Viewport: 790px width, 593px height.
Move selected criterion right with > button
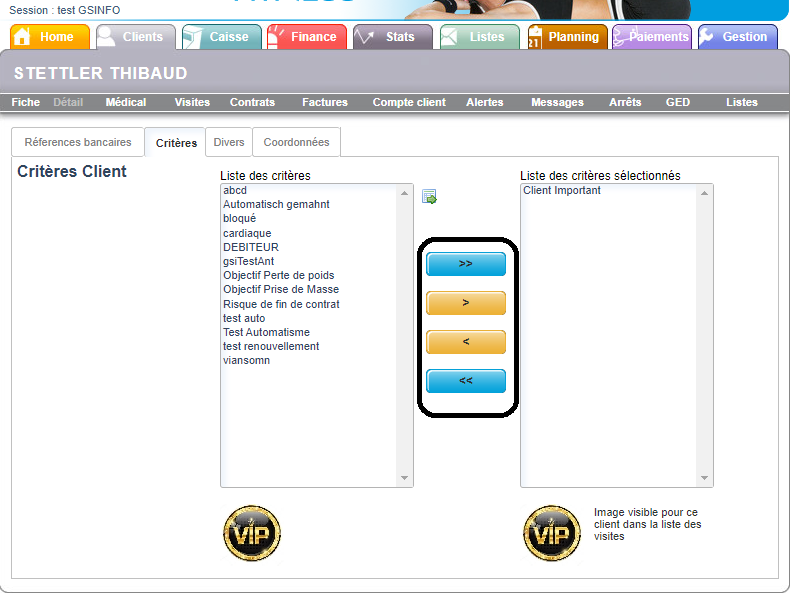point(466,303)
